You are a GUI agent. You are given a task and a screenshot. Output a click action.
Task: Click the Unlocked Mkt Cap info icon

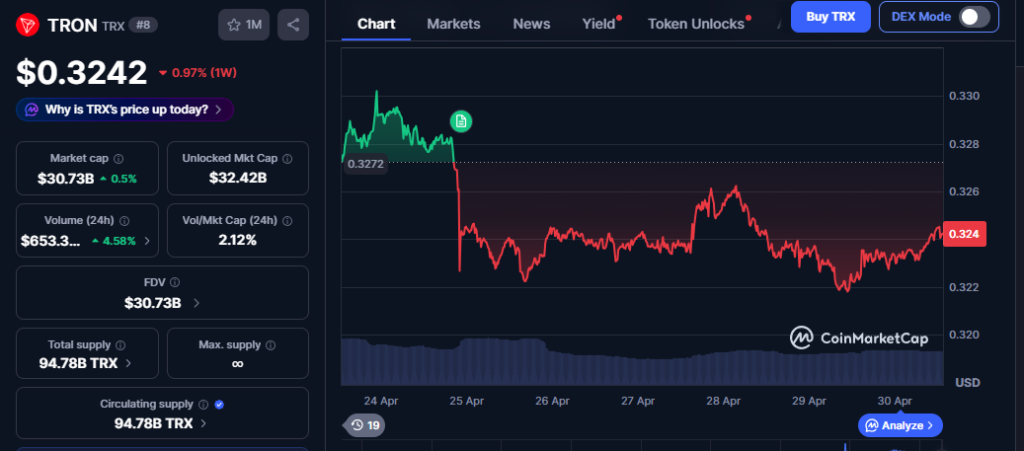coord(288,159)
